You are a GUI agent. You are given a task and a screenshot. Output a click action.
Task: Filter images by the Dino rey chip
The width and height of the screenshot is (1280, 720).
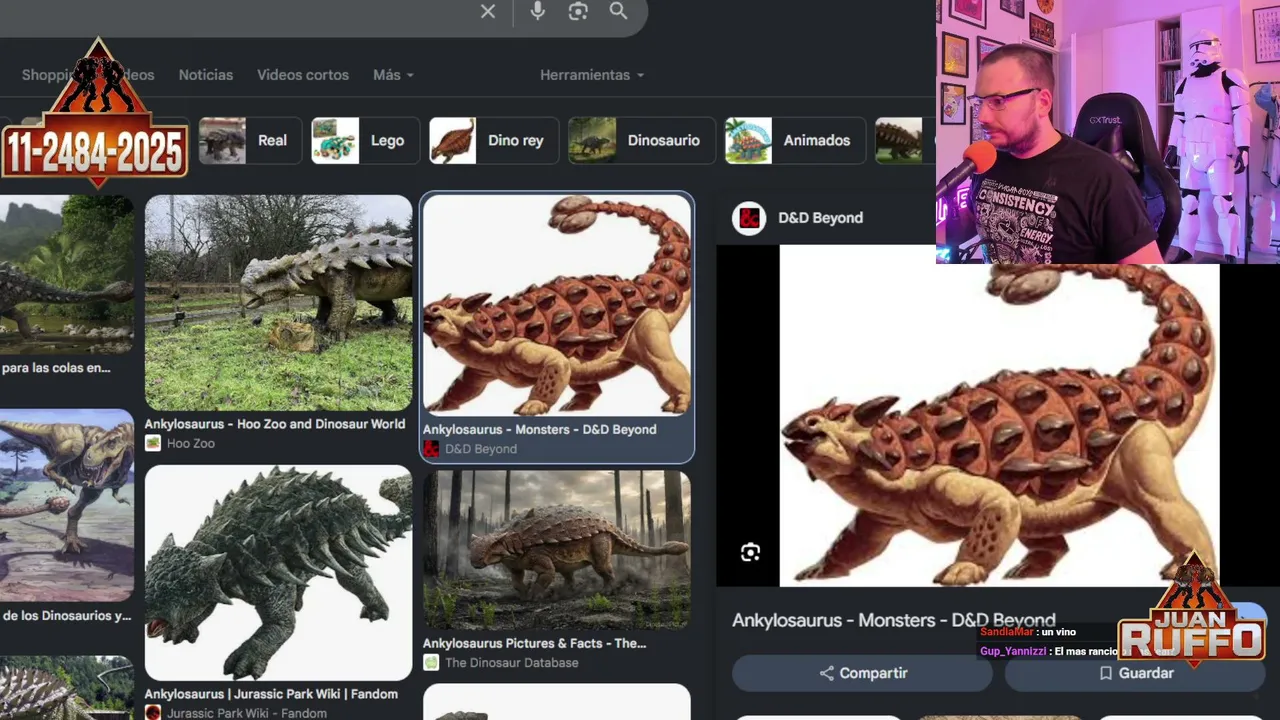494,141
